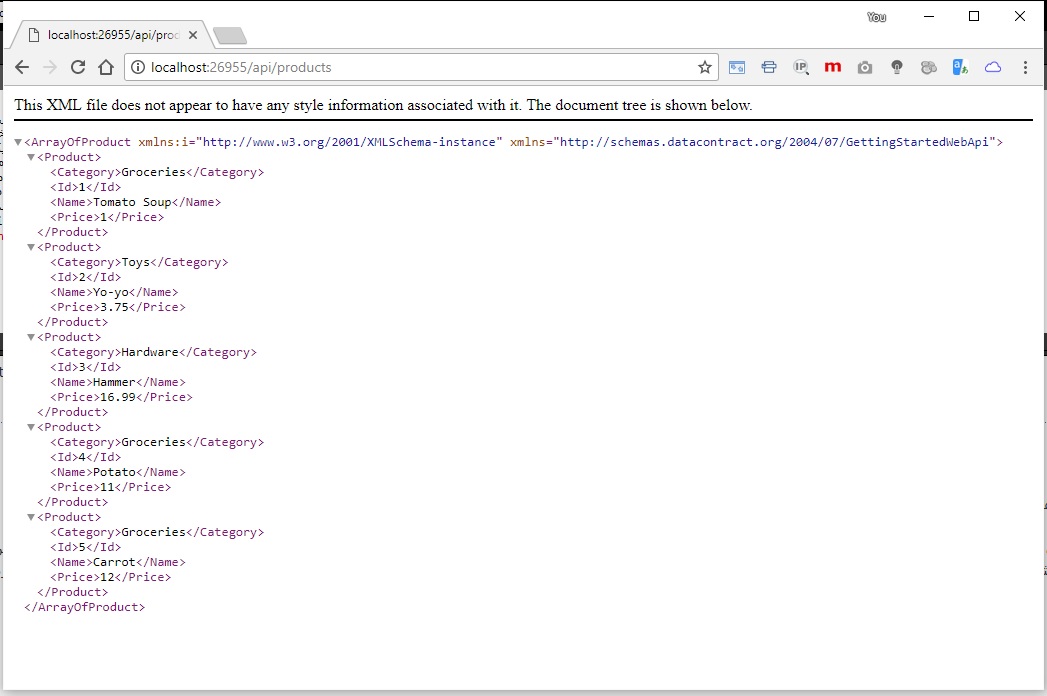
Task: Click the IP lookup extension icon
Action: [x=801, y=67]
